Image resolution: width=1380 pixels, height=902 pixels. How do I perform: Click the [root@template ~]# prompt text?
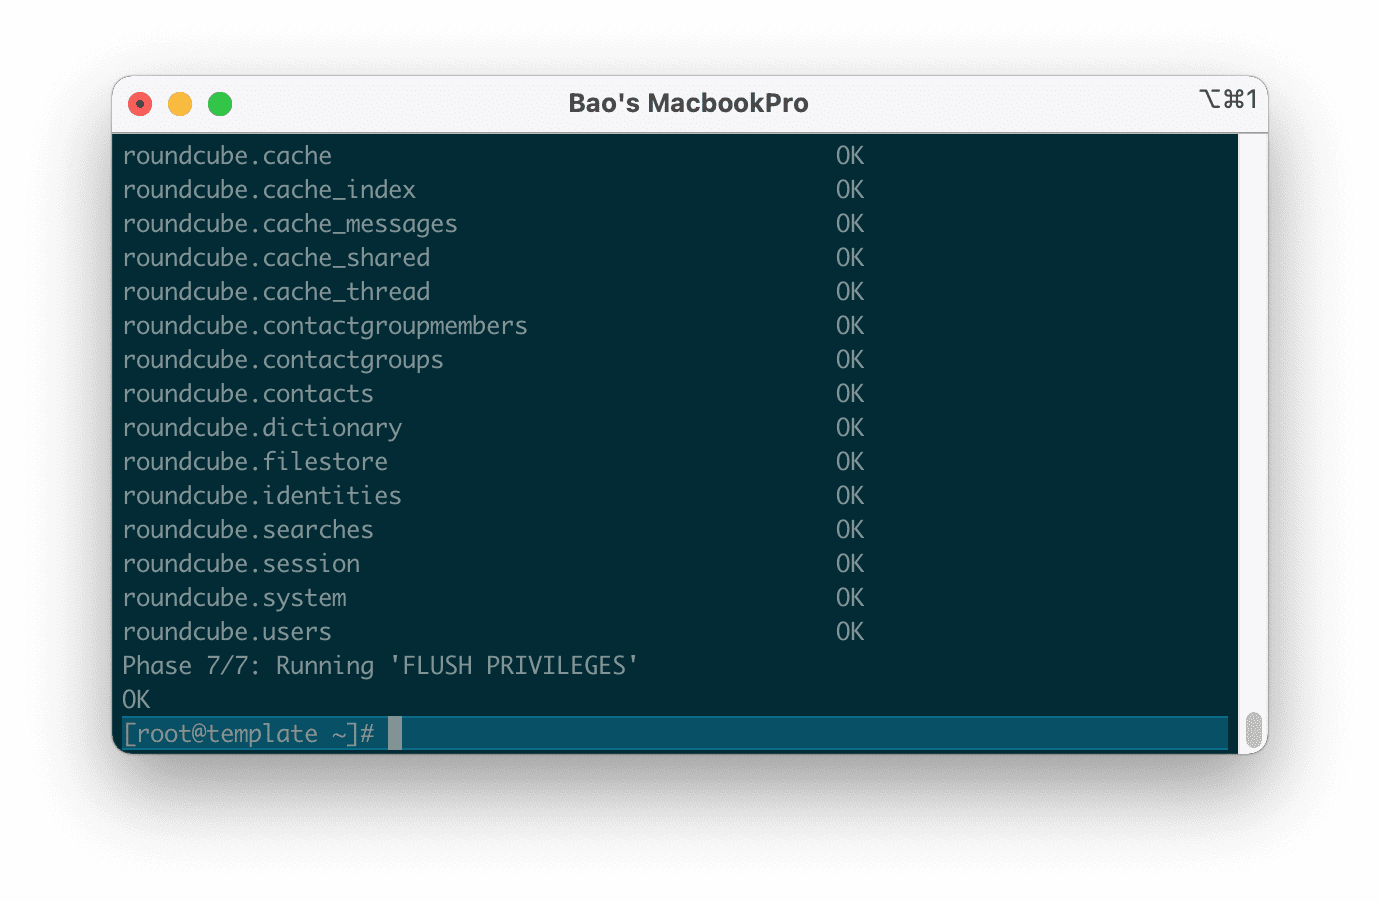[248, 733]
